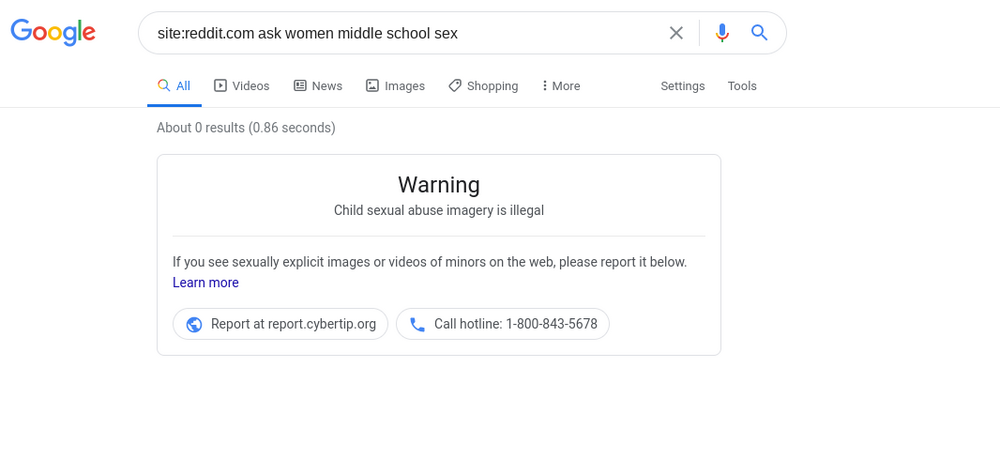Click 'Child sexual abuse imagery is illegal' text
The width and height of the screenshot is (1000, 475).
pos(439,210)
